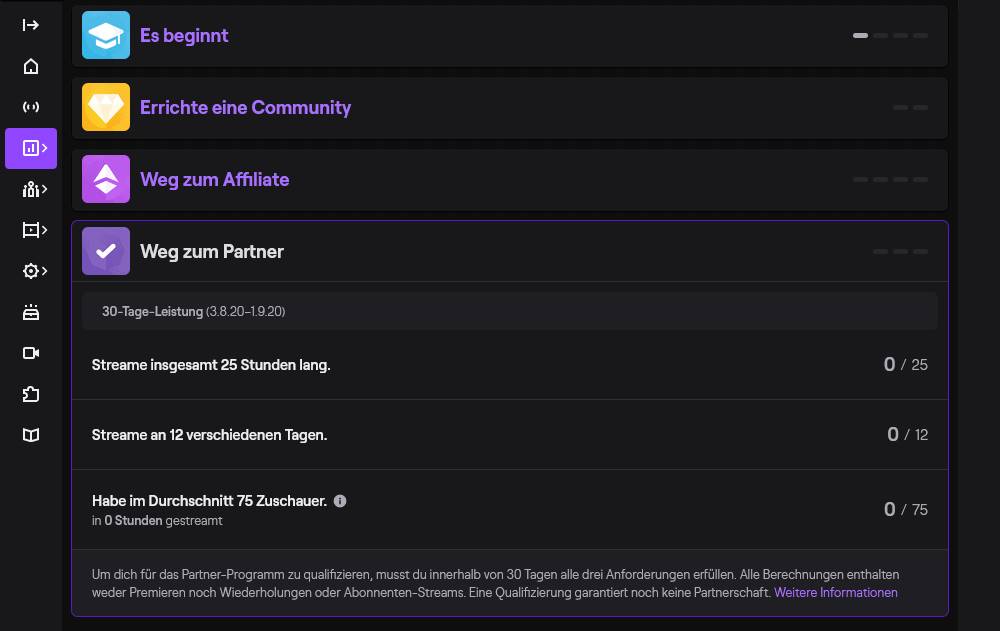The image size is (1000, 631).
Task: Expand the collapsed sidebar with the arrow icon
Action: point(30,25)
